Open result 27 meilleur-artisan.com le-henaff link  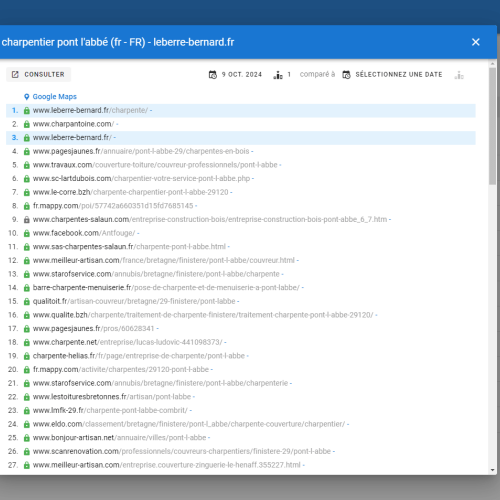pos(167,466)
